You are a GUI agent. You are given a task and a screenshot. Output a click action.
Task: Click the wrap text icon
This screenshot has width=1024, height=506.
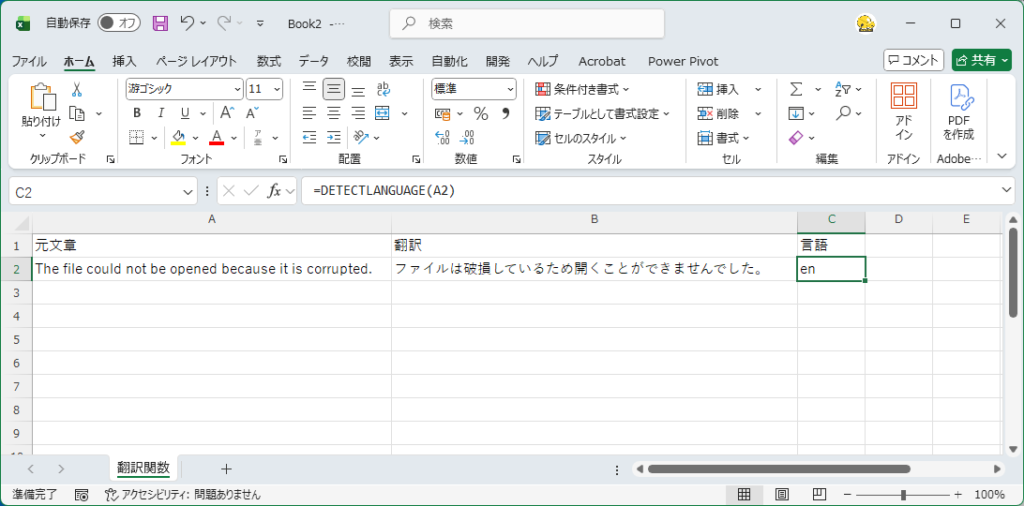(x=383, y=89)
